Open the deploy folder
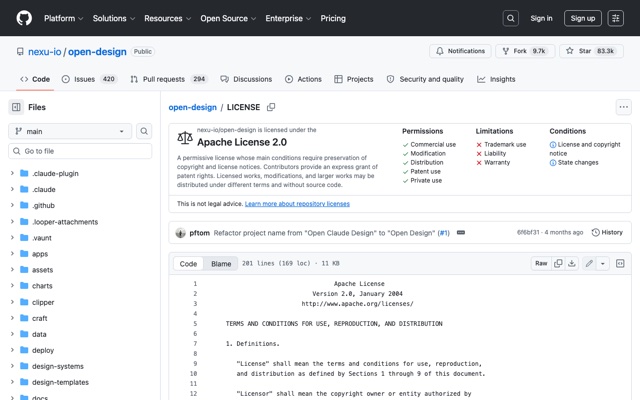Image resolution: width=640 pixels, height=400 pixels. [43, 350]
